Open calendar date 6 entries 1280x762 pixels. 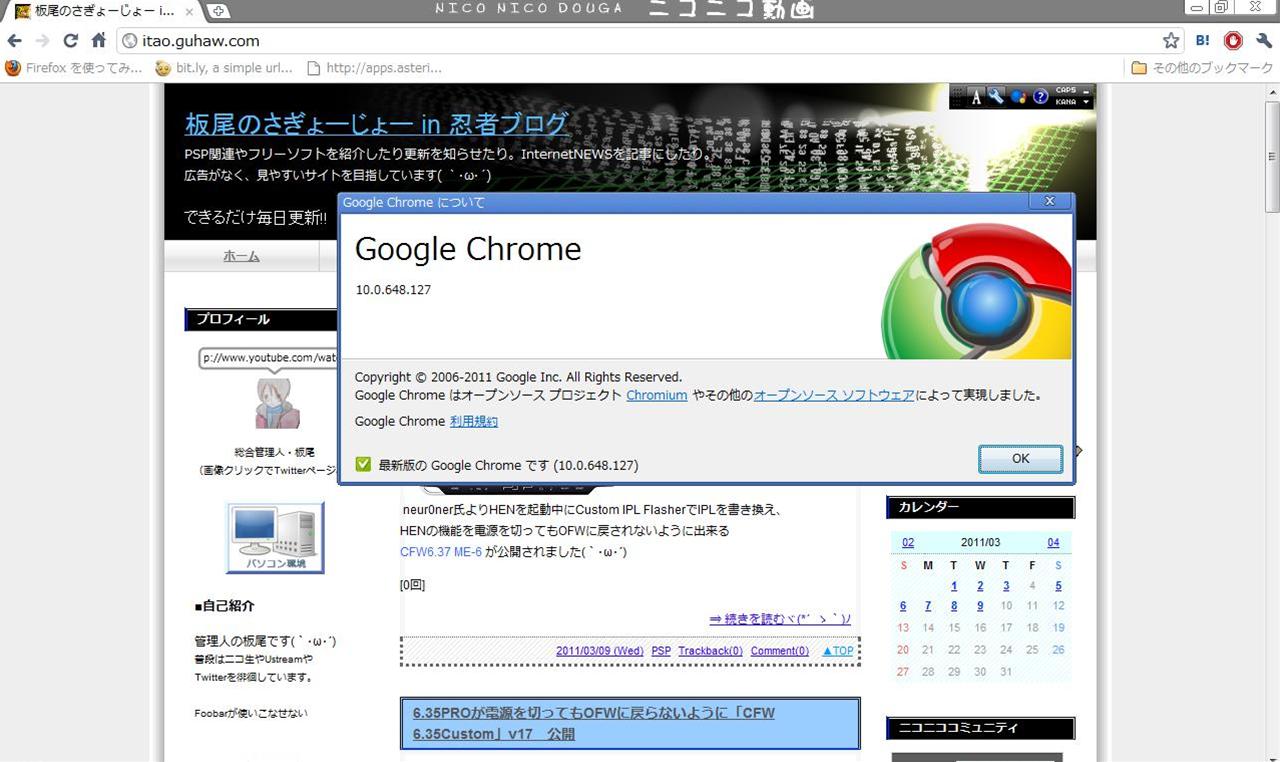point(903,606)
